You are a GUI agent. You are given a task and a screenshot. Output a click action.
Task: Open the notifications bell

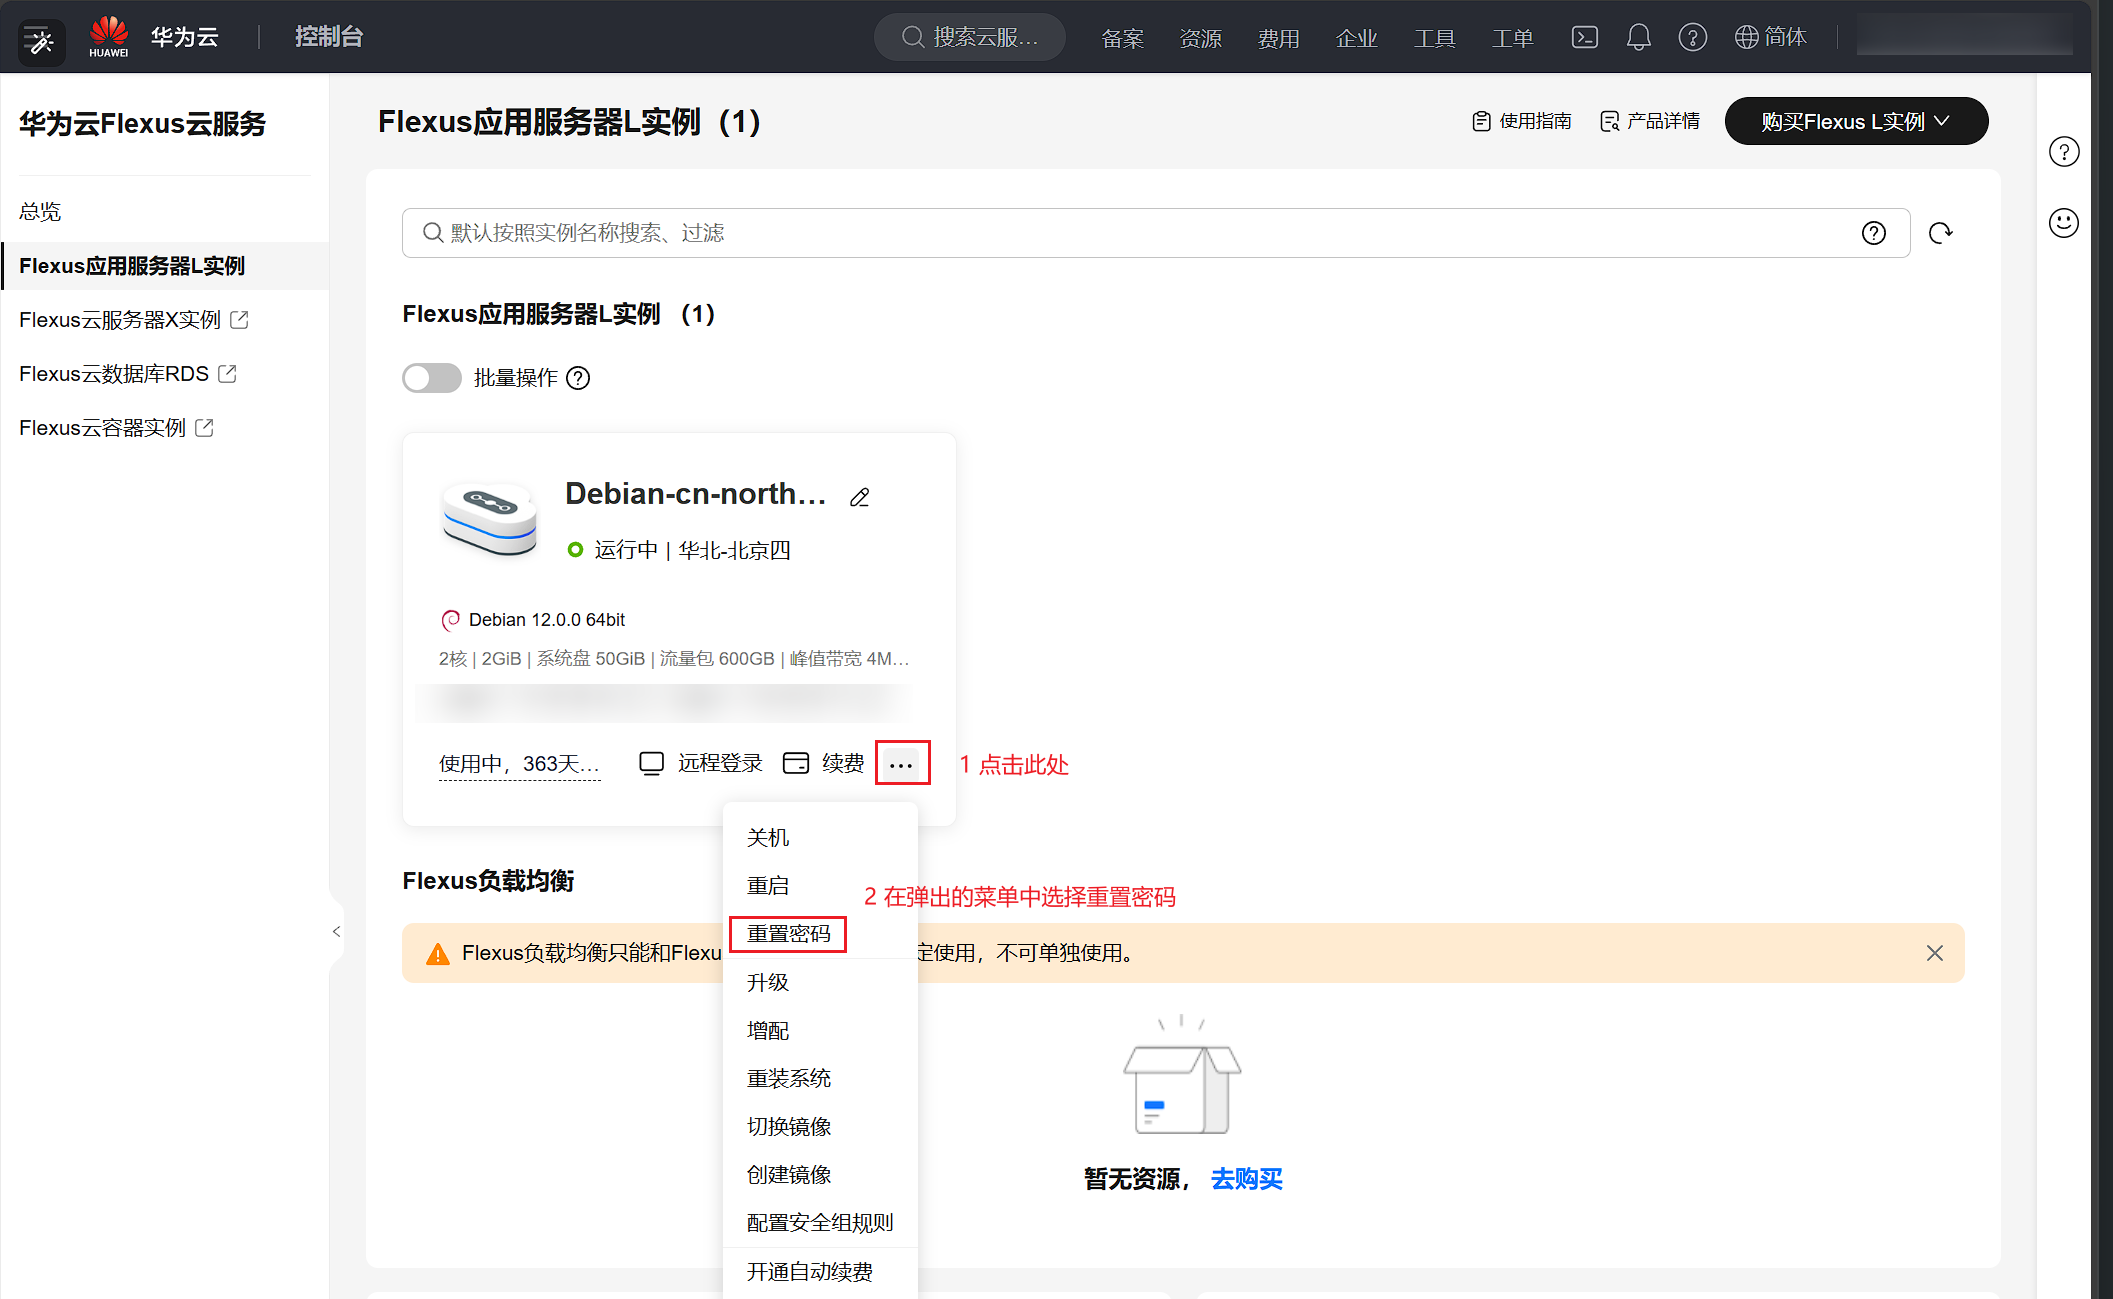1638,38
